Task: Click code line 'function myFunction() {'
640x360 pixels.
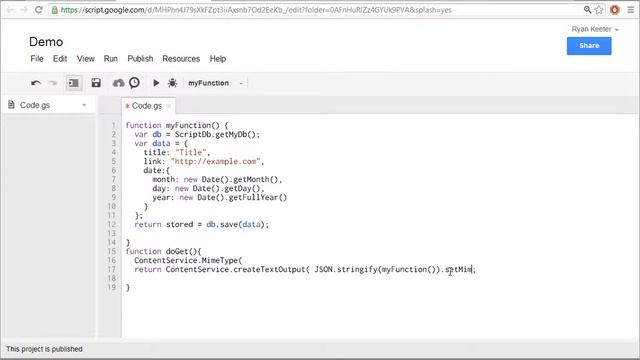Action: tap(177, 125)
